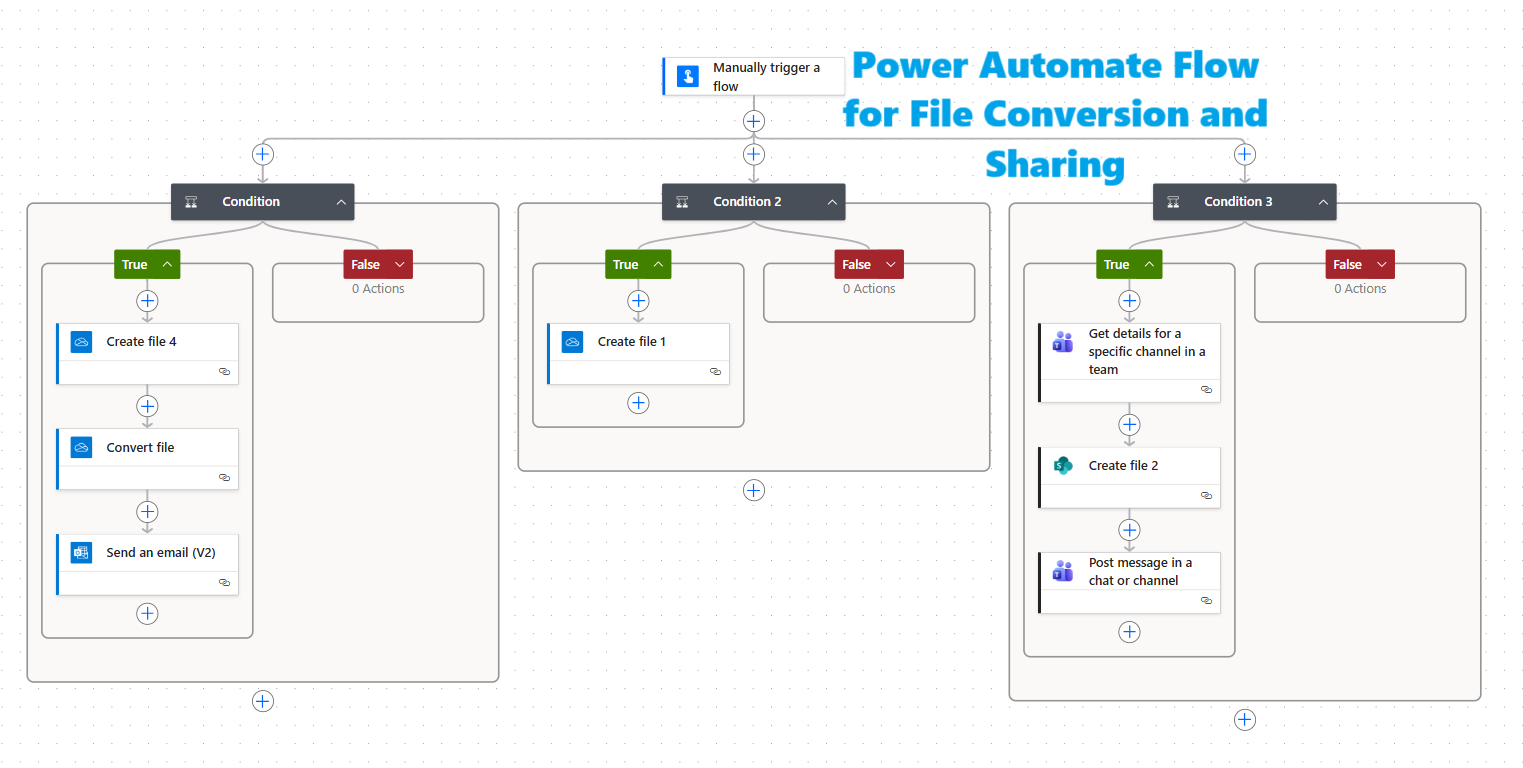Click the Teams icon on Post message card
Image resolution: width=1523 pixels, height=768 pixels.
1063,571
